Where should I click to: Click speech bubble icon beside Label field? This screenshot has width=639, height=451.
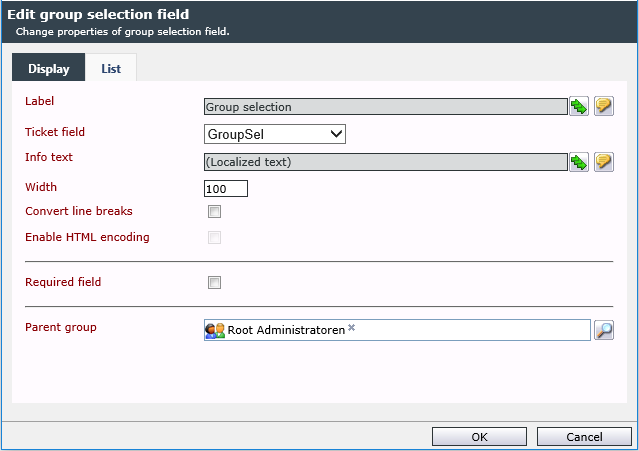pos(604,107)
